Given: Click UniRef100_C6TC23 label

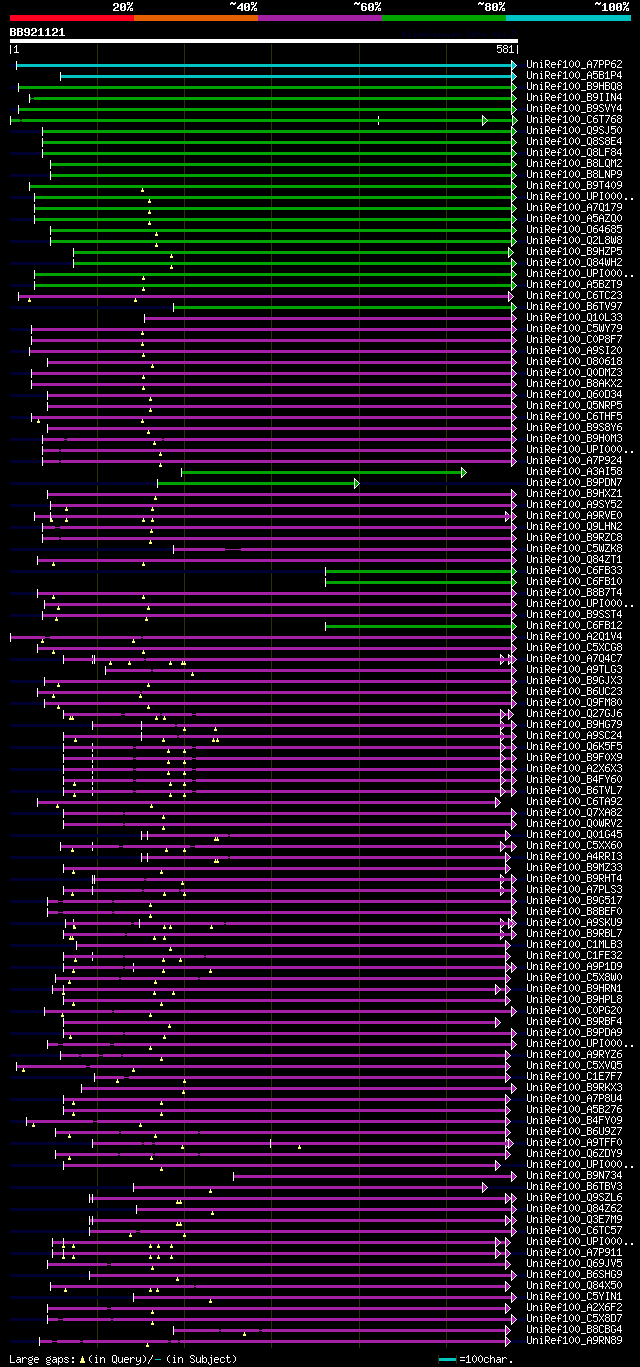Looking at the screenshot, I should [573, 296].
